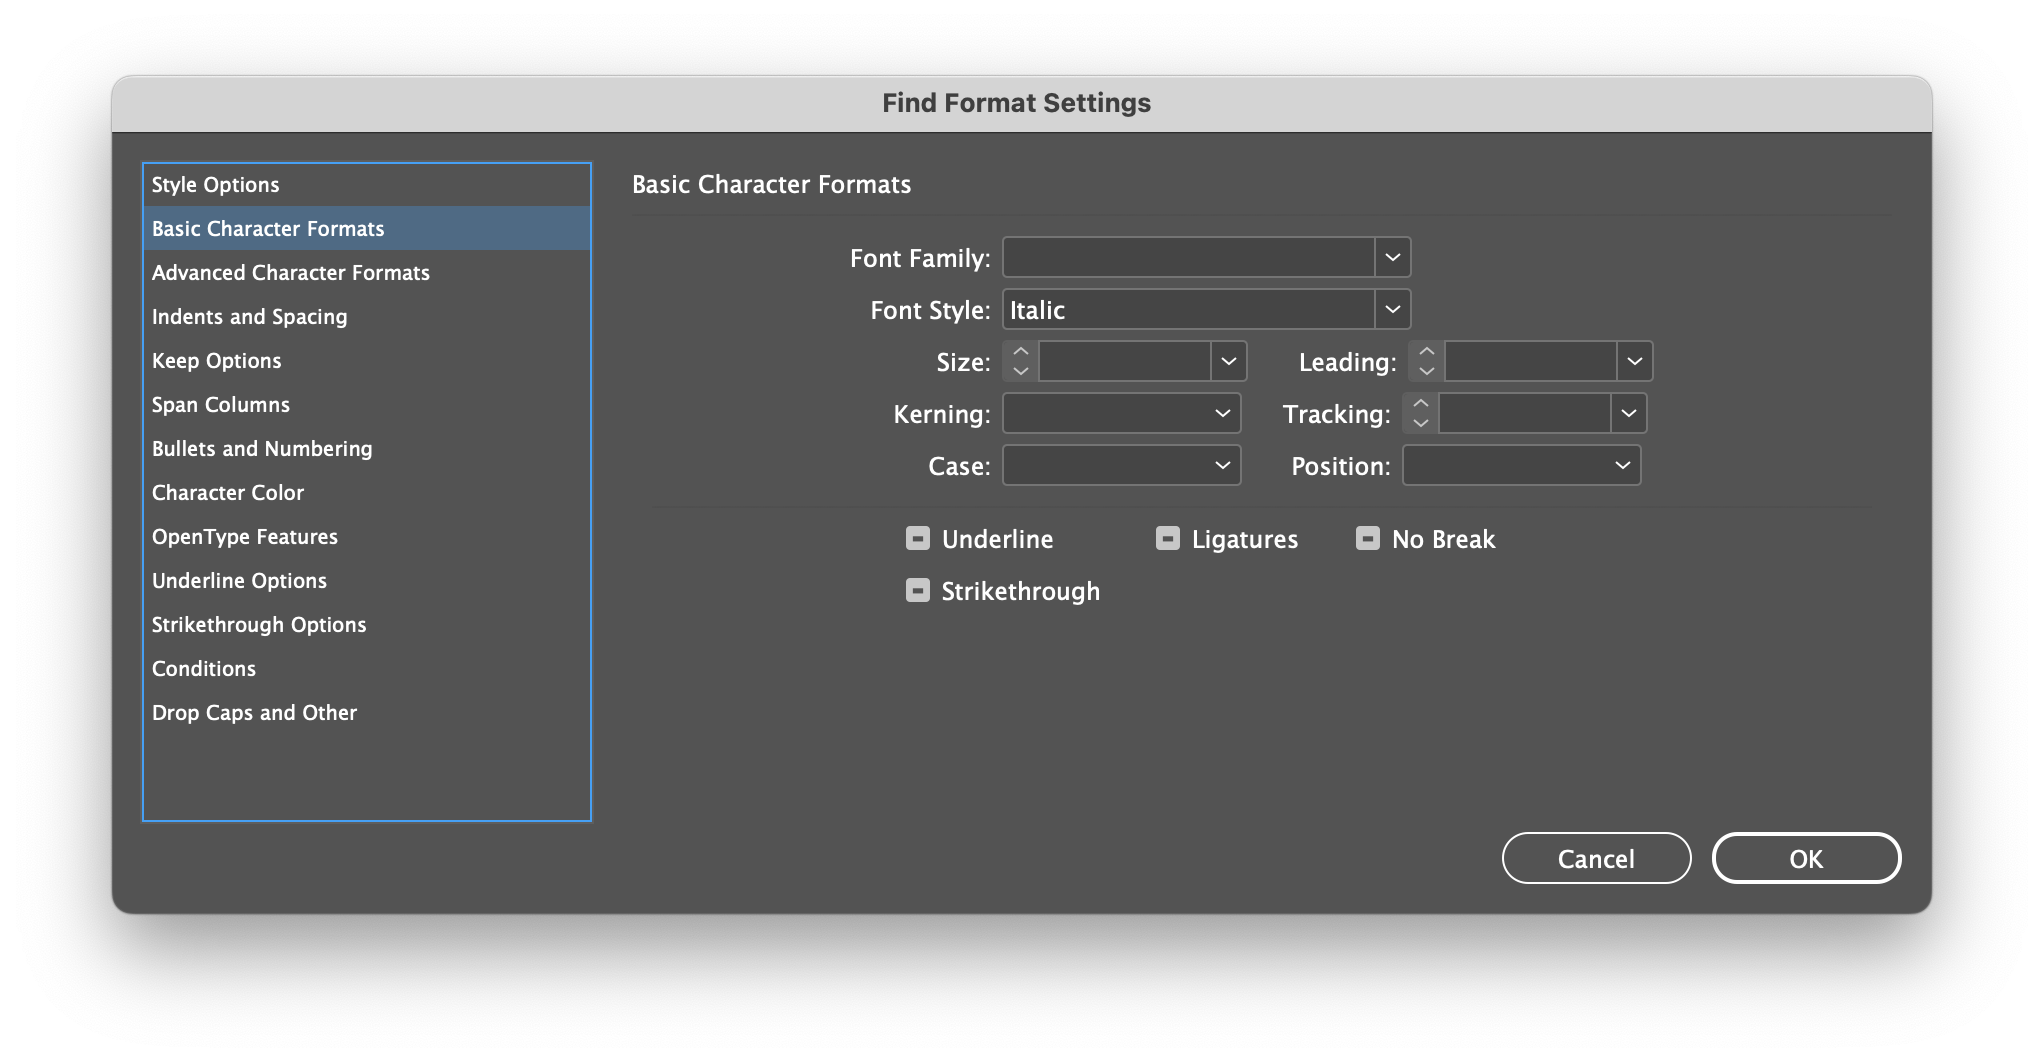Image resolution: width=2044 pixels, height=1062 pixels.
Task: Enable the No Break option
Action: pyautogui.click(x=1368, y=538)
